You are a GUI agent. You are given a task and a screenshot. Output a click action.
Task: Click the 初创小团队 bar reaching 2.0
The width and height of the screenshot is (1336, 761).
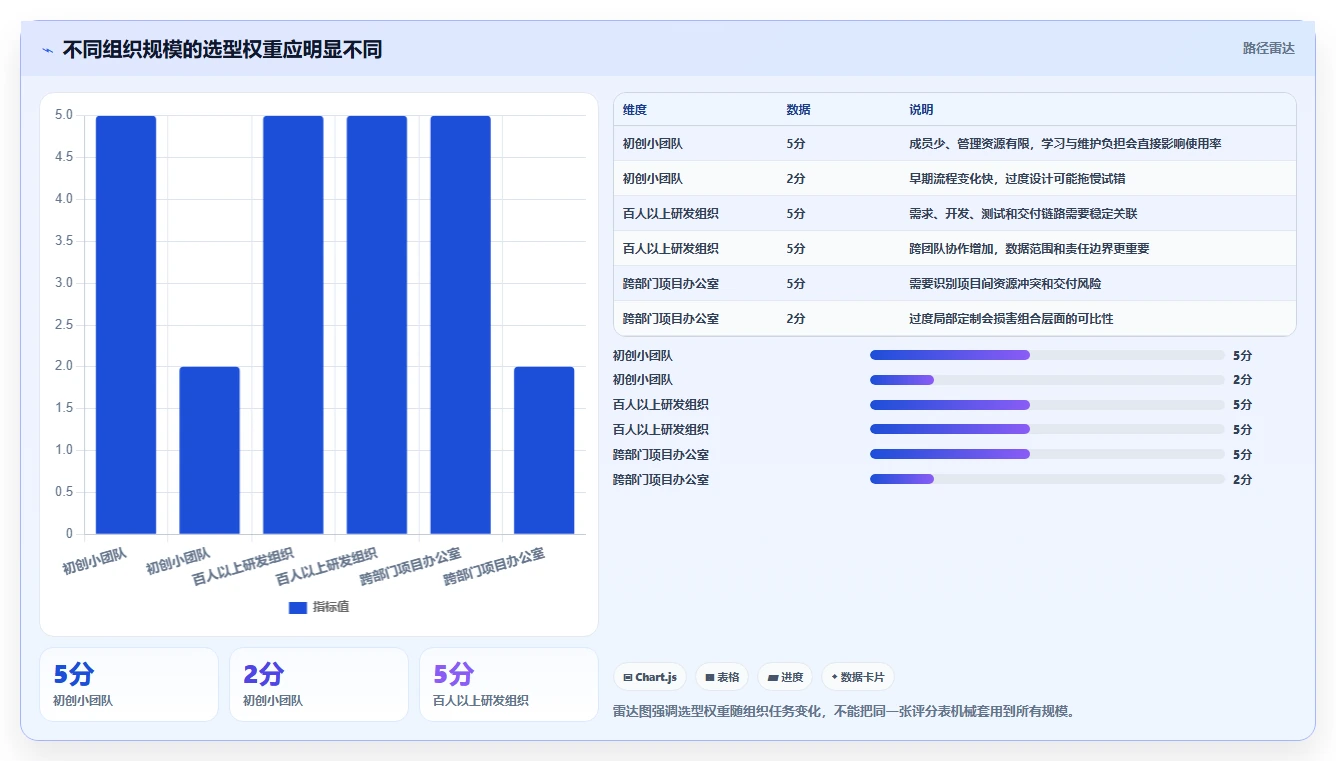click(210, 450)
